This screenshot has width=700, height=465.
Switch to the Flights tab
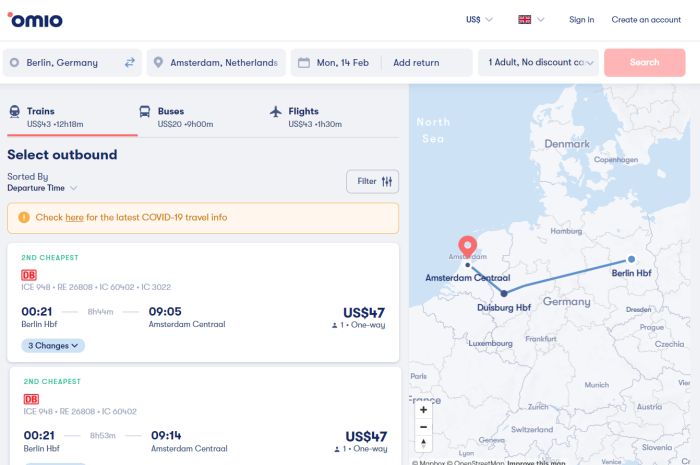(333, 117)
